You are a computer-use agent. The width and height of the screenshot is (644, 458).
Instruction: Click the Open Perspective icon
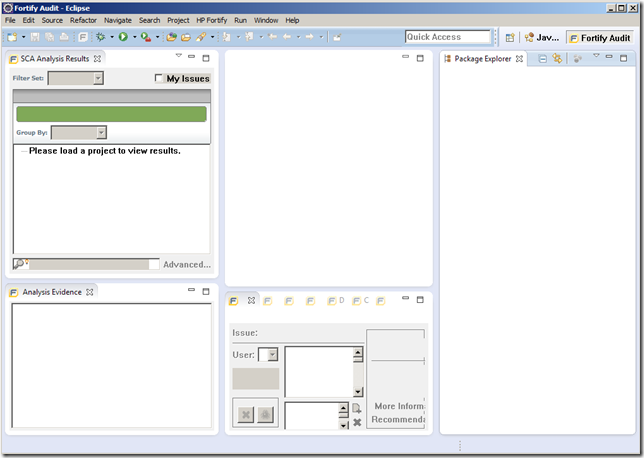click(510, 37)
